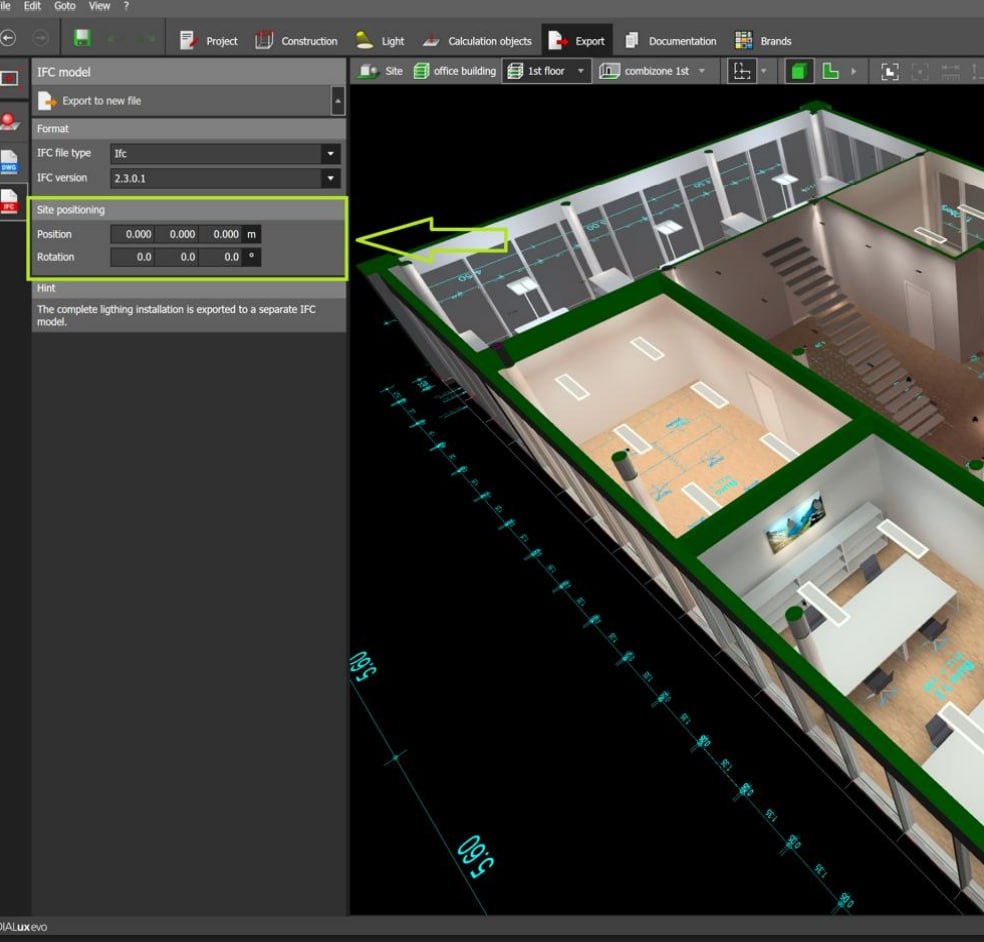Expand the combizone 1st dropdown arrow
This screenshot has width=984, height=942.
pyautogui.click(x=702, y=72)
